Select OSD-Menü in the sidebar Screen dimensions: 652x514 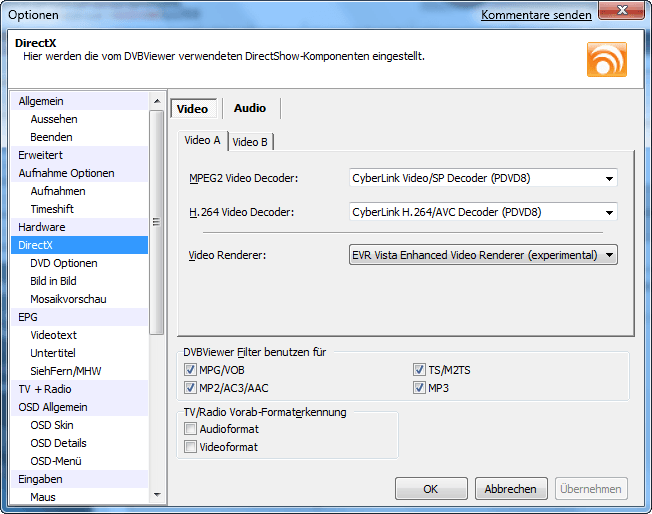(x=79, y=461)
